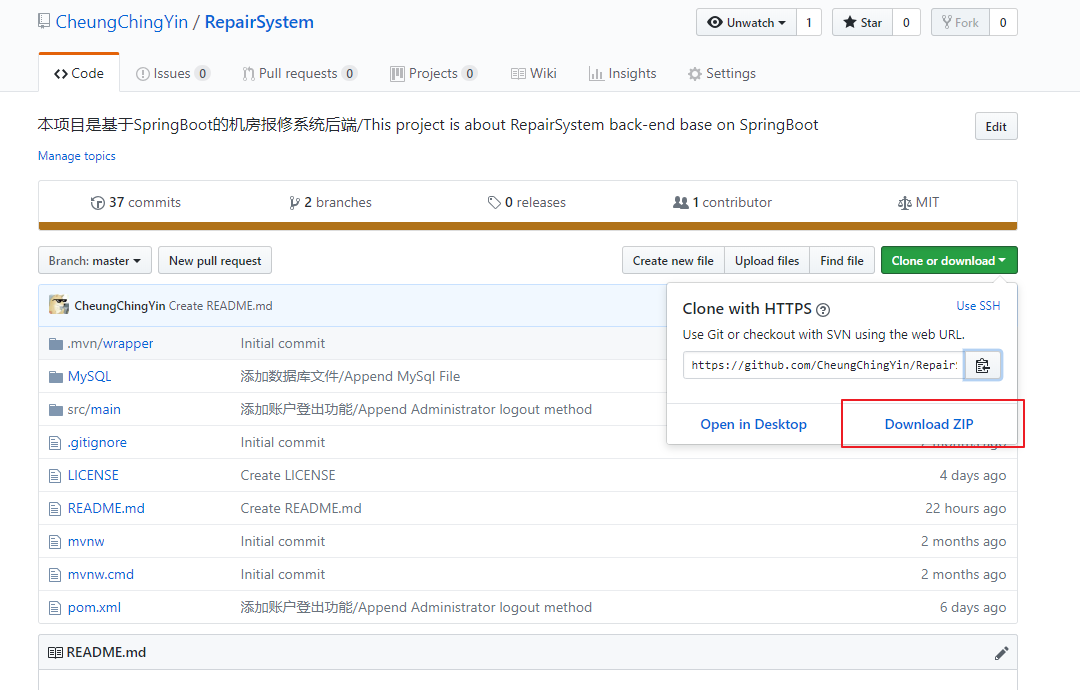Open the Create LICENSE commit message
Viewport: 1080px width, 690px height.
click(x=288, y=476)
